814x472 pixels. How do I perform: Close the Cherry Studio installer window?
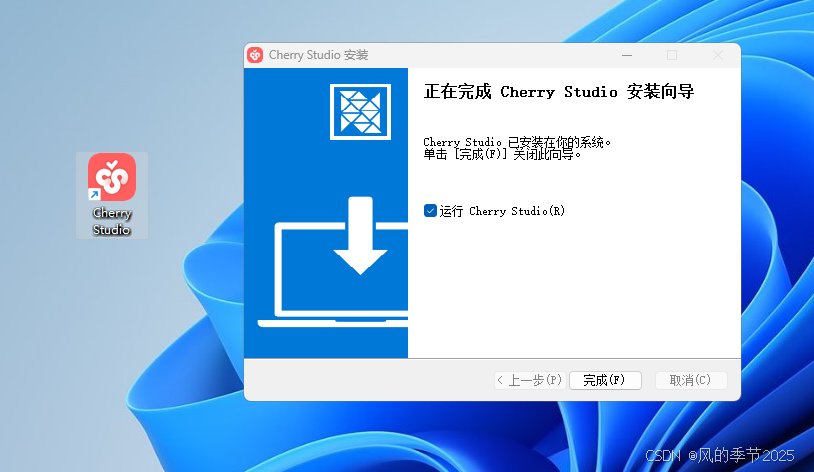[718, 55]
